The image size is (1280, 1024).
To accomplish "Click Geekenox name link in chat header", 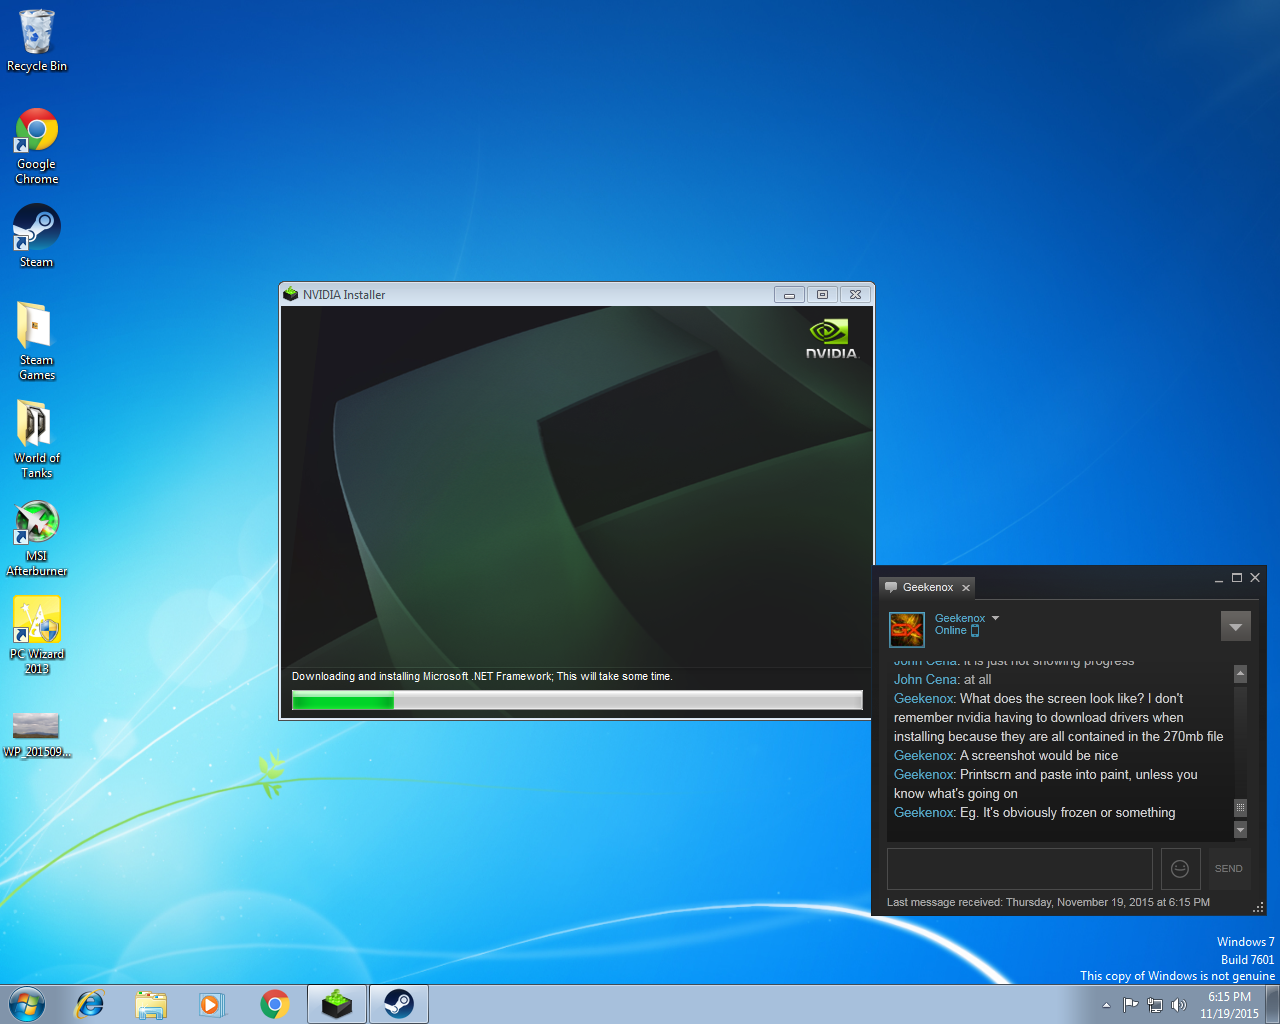I will pos(960,618).
